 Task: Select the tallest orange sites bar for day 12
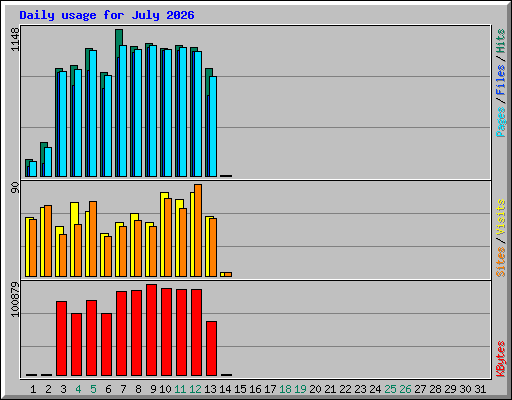198,230
